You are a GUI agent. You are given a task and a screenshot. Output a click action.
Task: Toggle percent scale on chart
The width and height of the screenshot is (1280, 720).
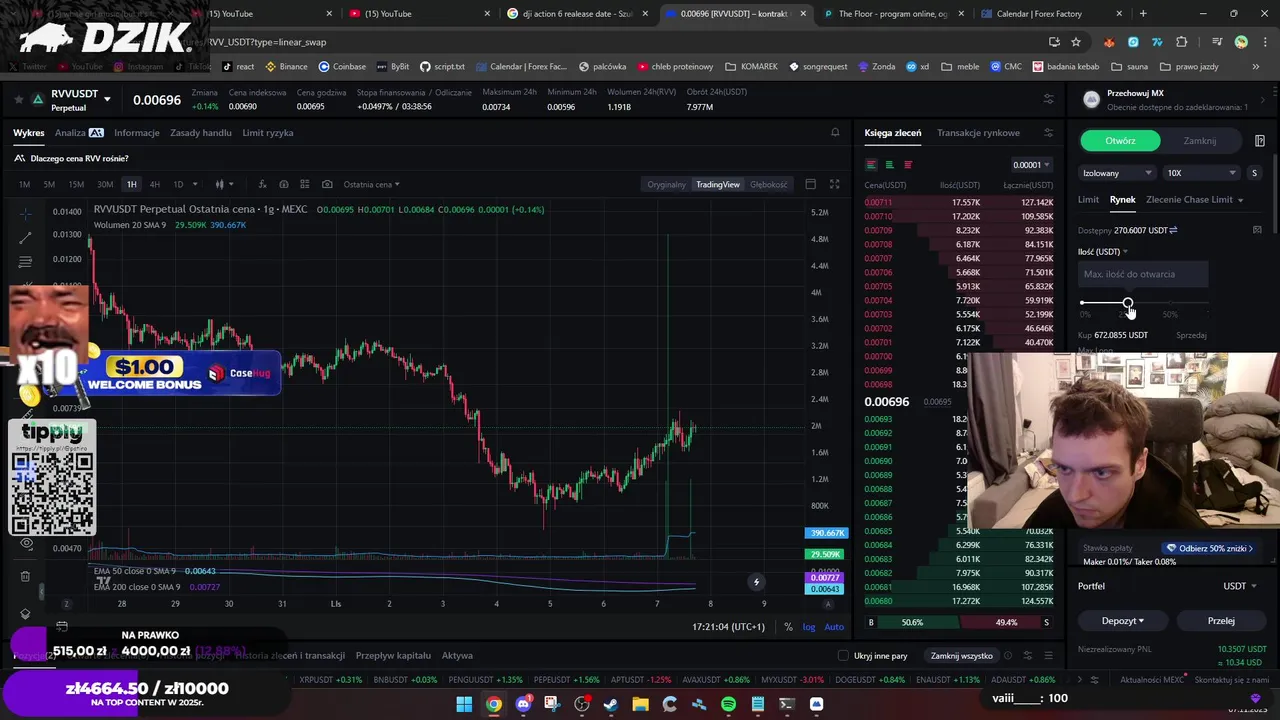(x=788, y=627)
